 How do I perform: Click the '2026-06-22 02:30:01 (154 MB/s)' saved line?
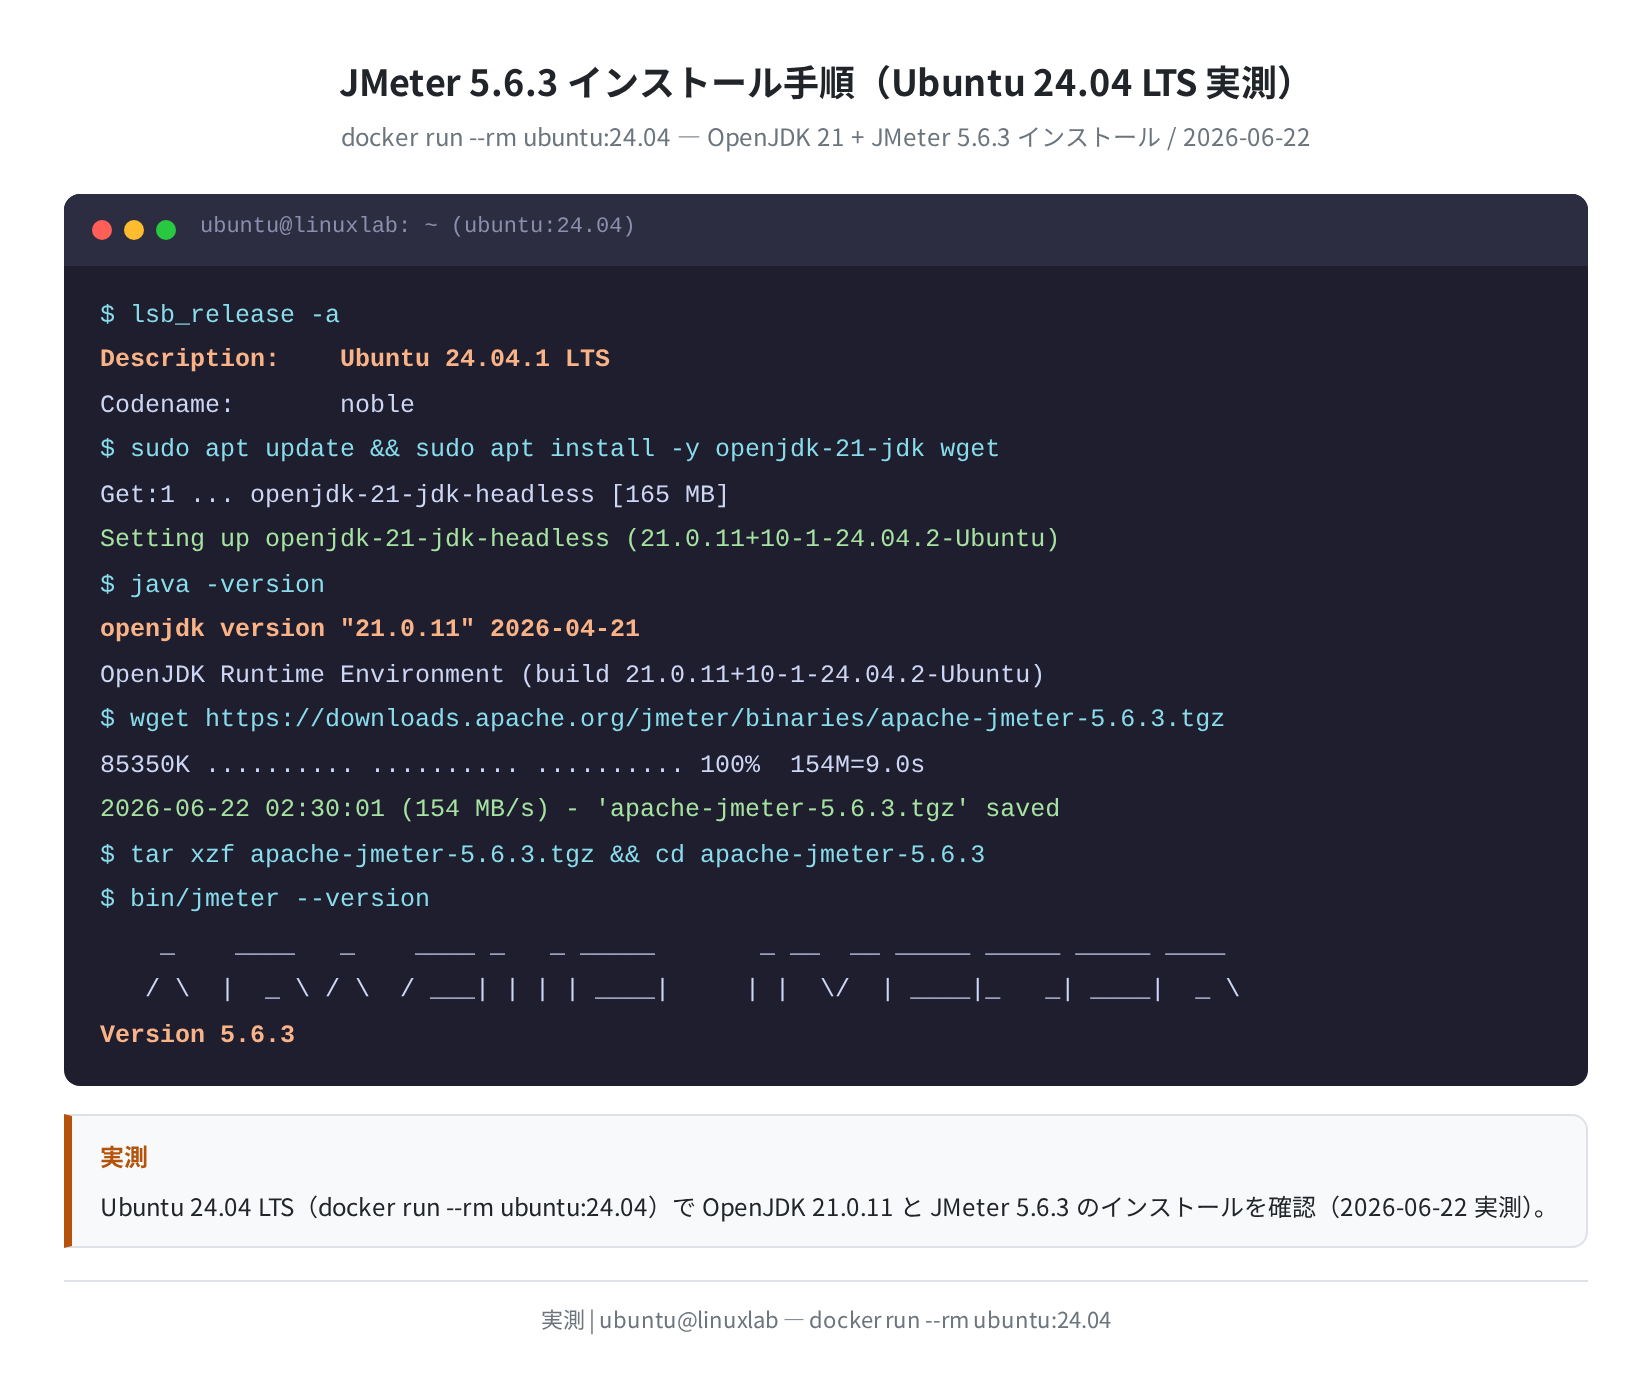click(580, 809)
